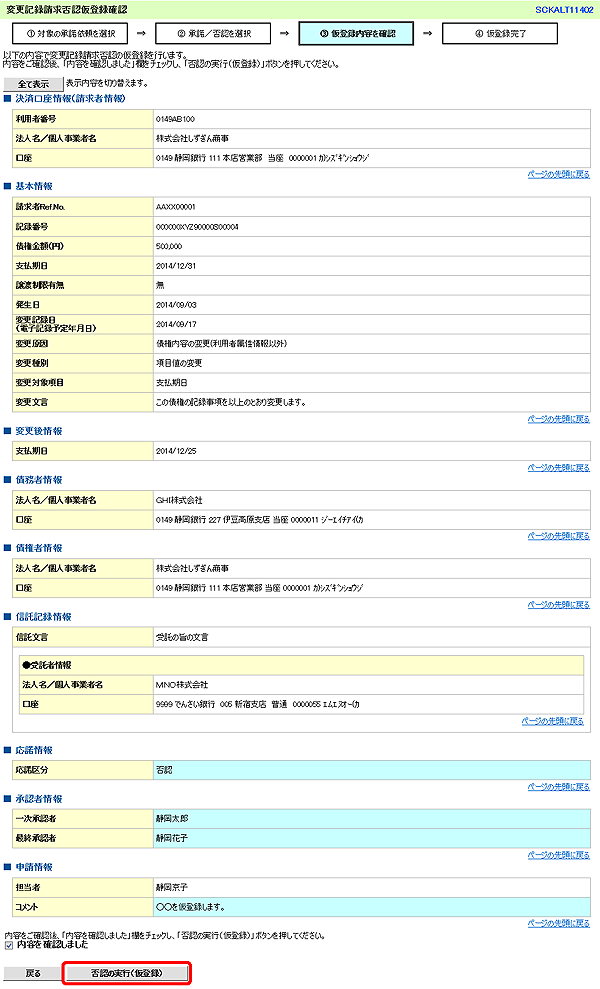600x989 pixels.
Task: Click the 戻る button
Action: point(33,973)
